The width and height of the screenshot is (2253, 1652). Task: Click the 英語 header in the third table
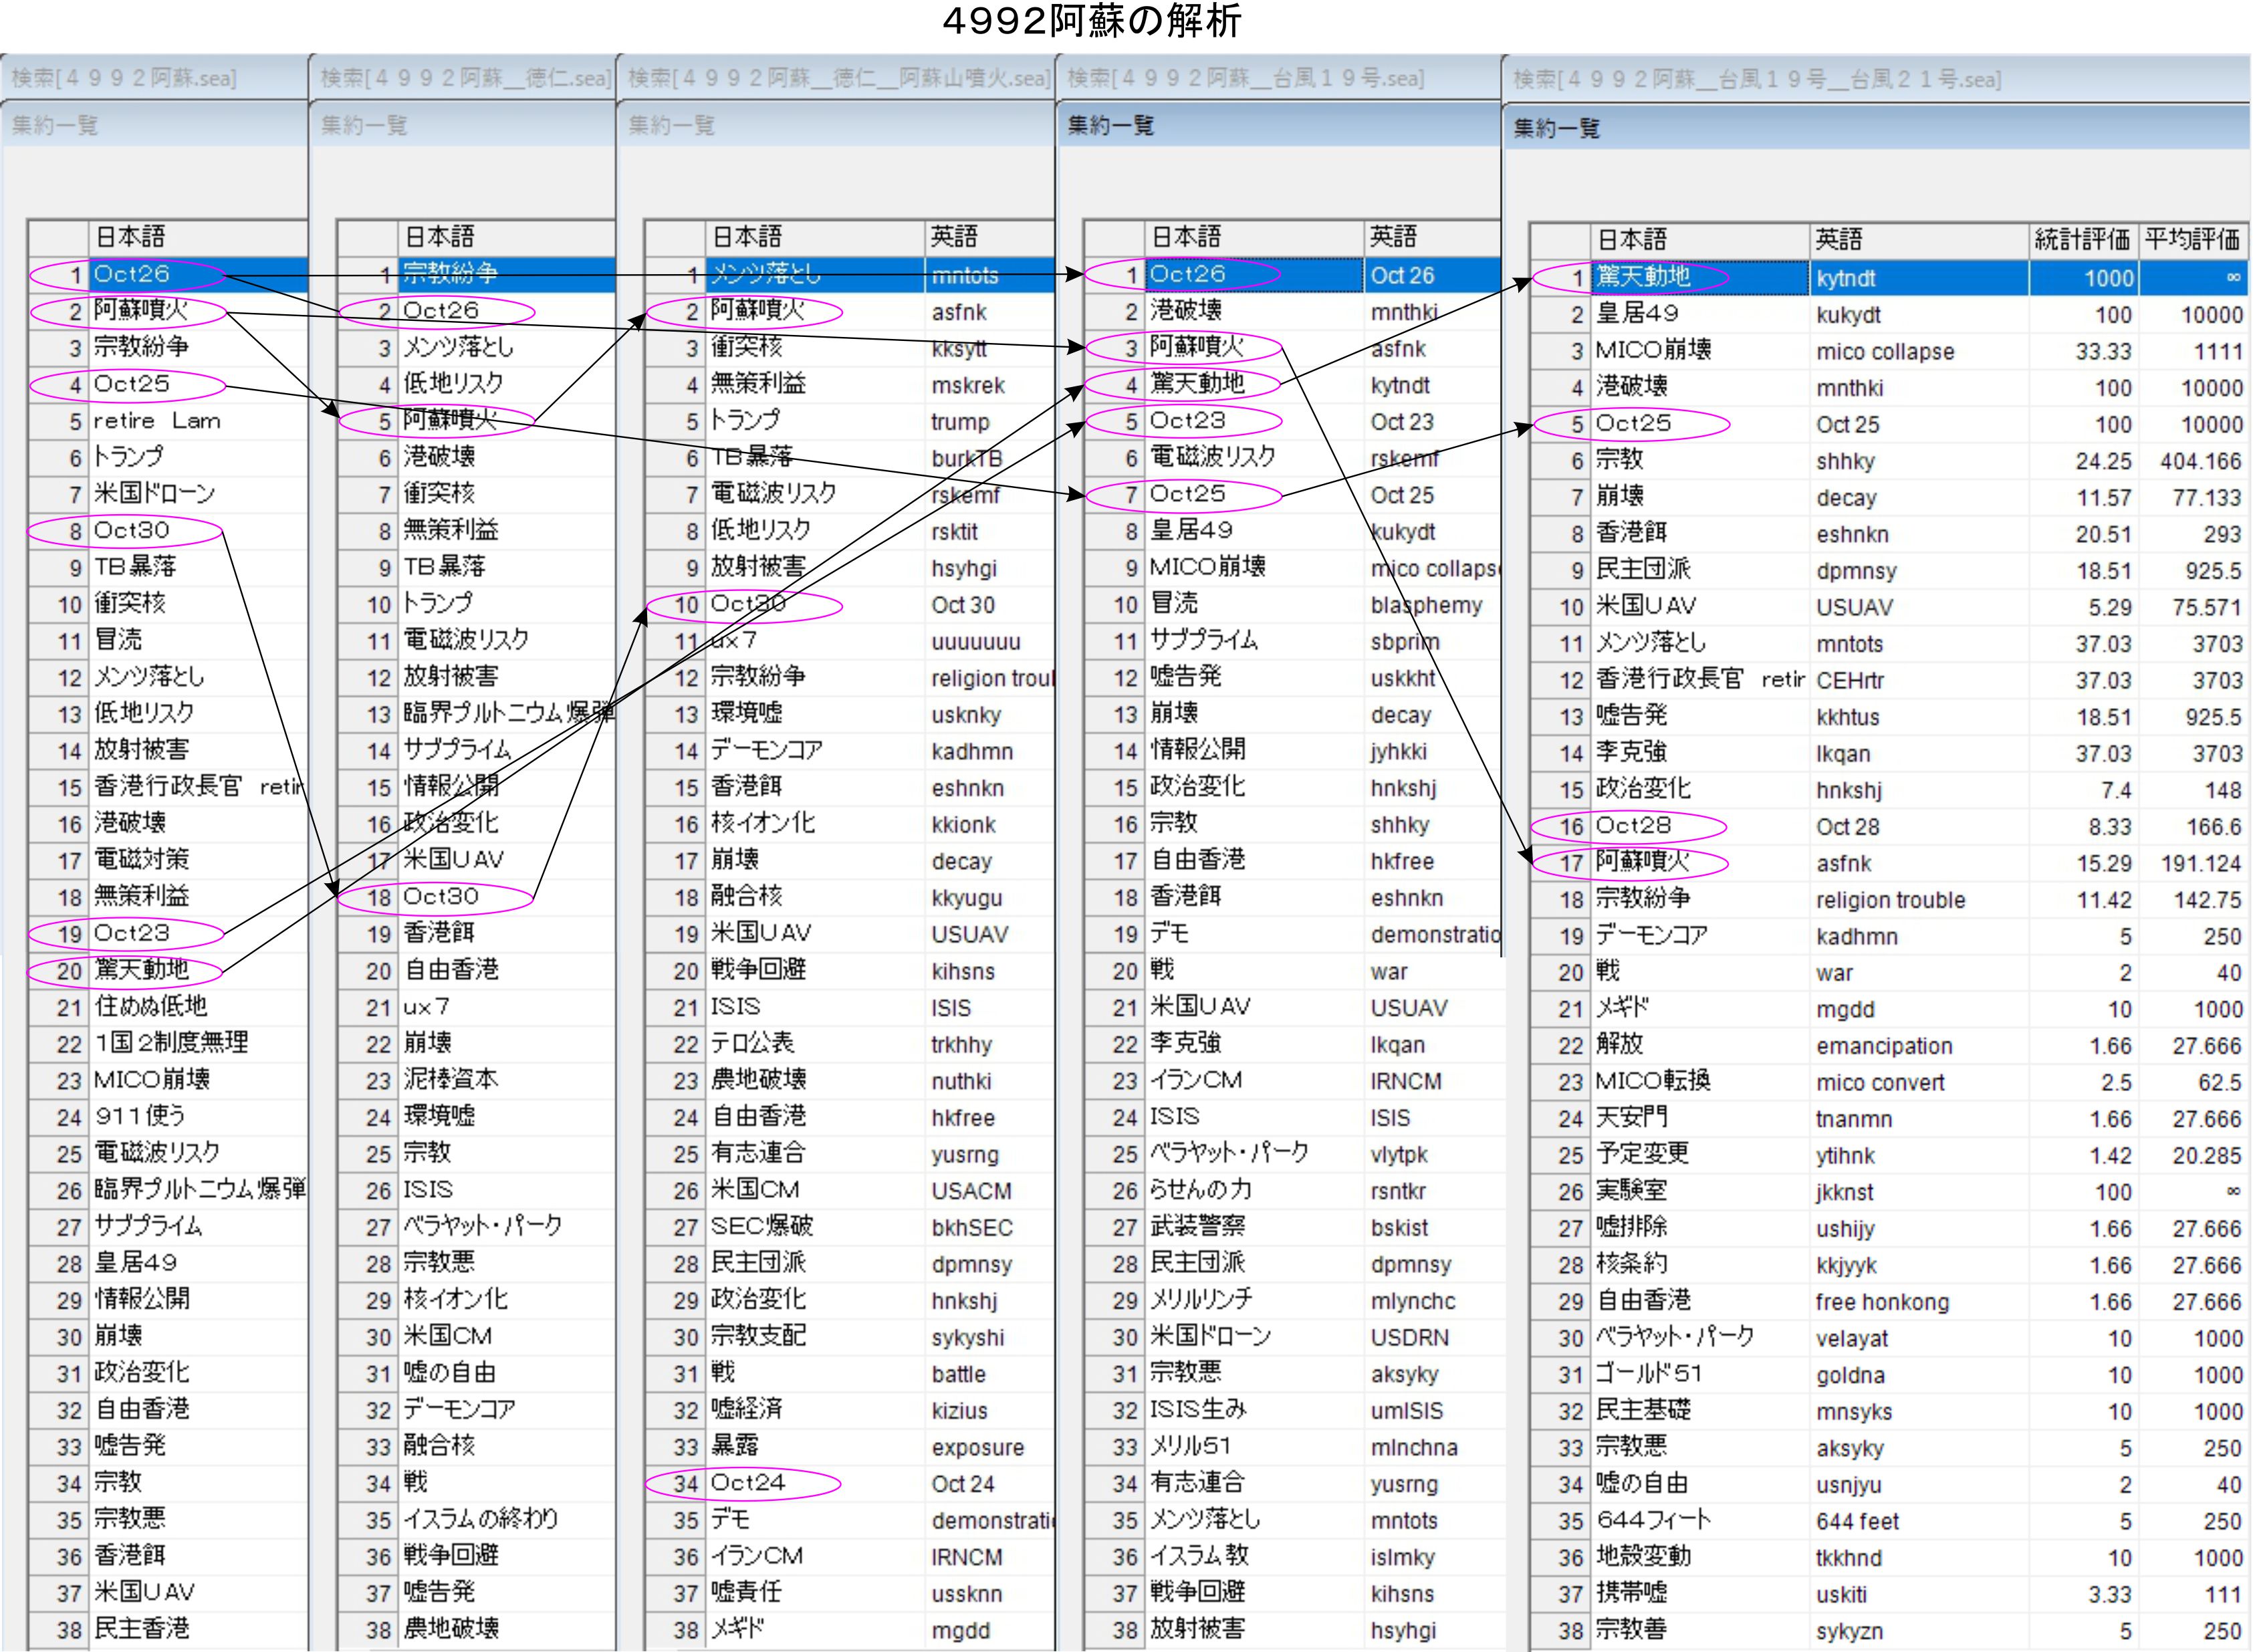click(x=953, y=237)
